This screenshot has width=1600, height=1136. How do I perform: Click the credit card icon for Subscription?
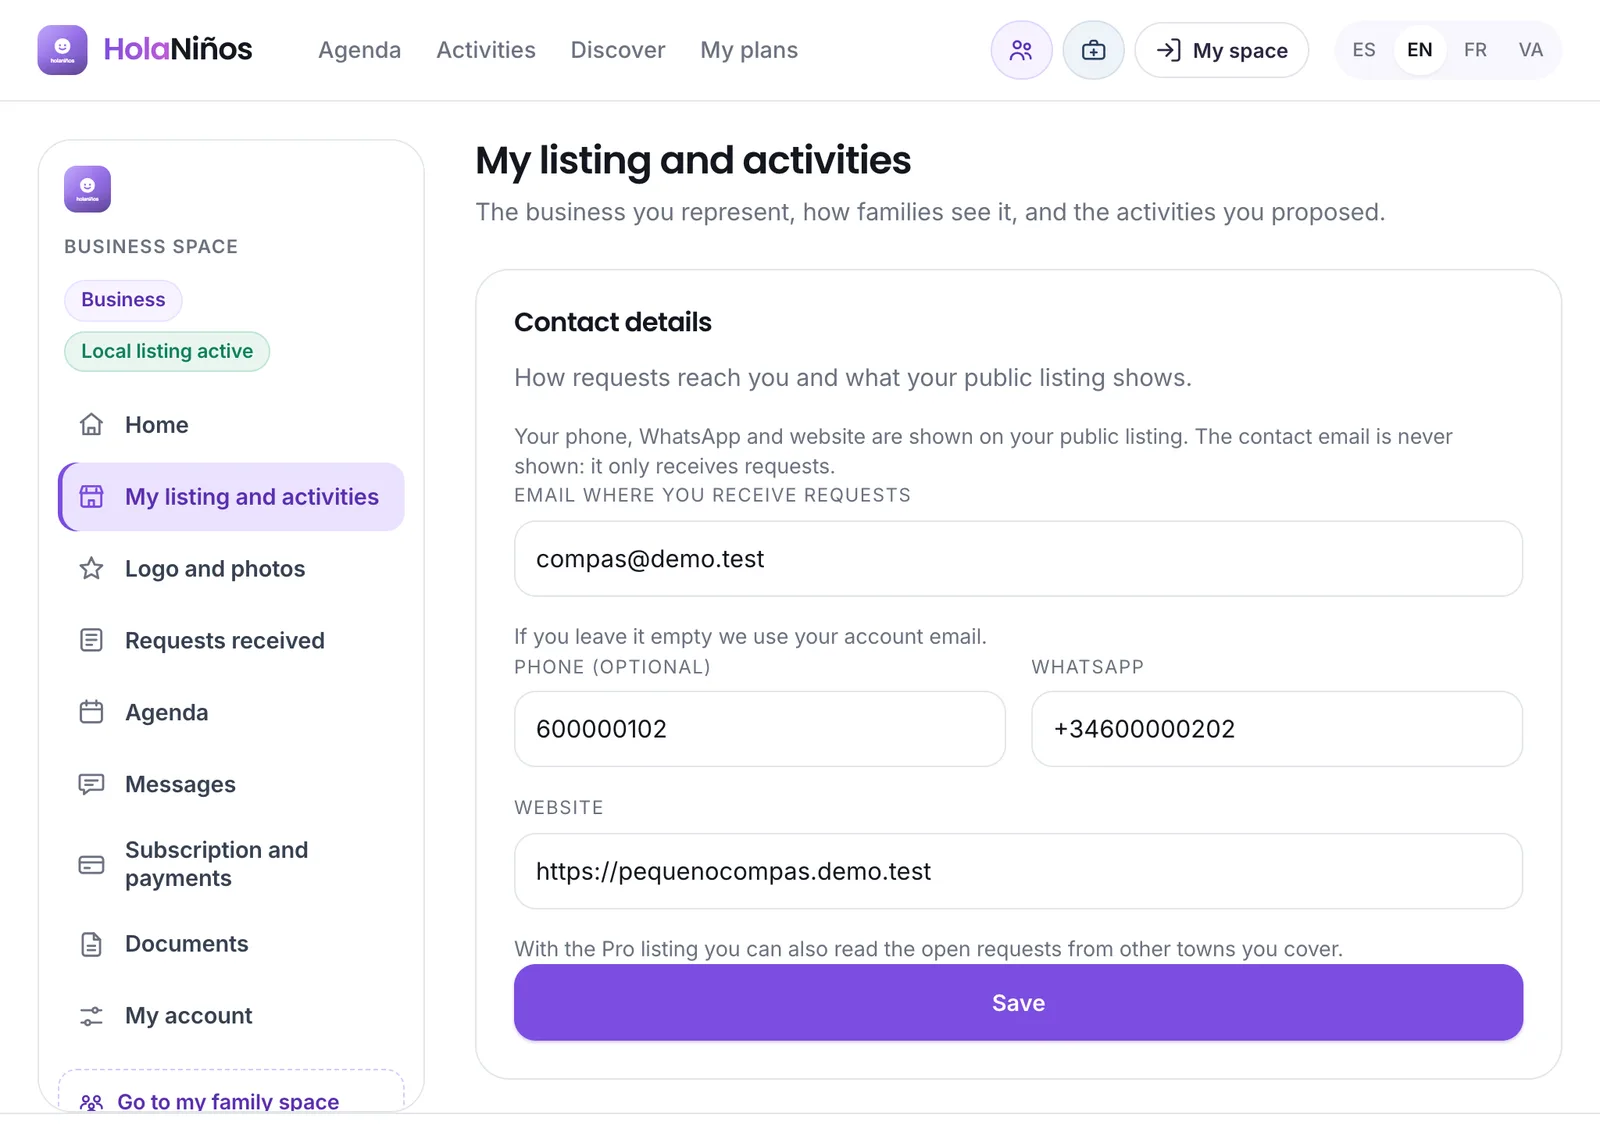(91, 865)
